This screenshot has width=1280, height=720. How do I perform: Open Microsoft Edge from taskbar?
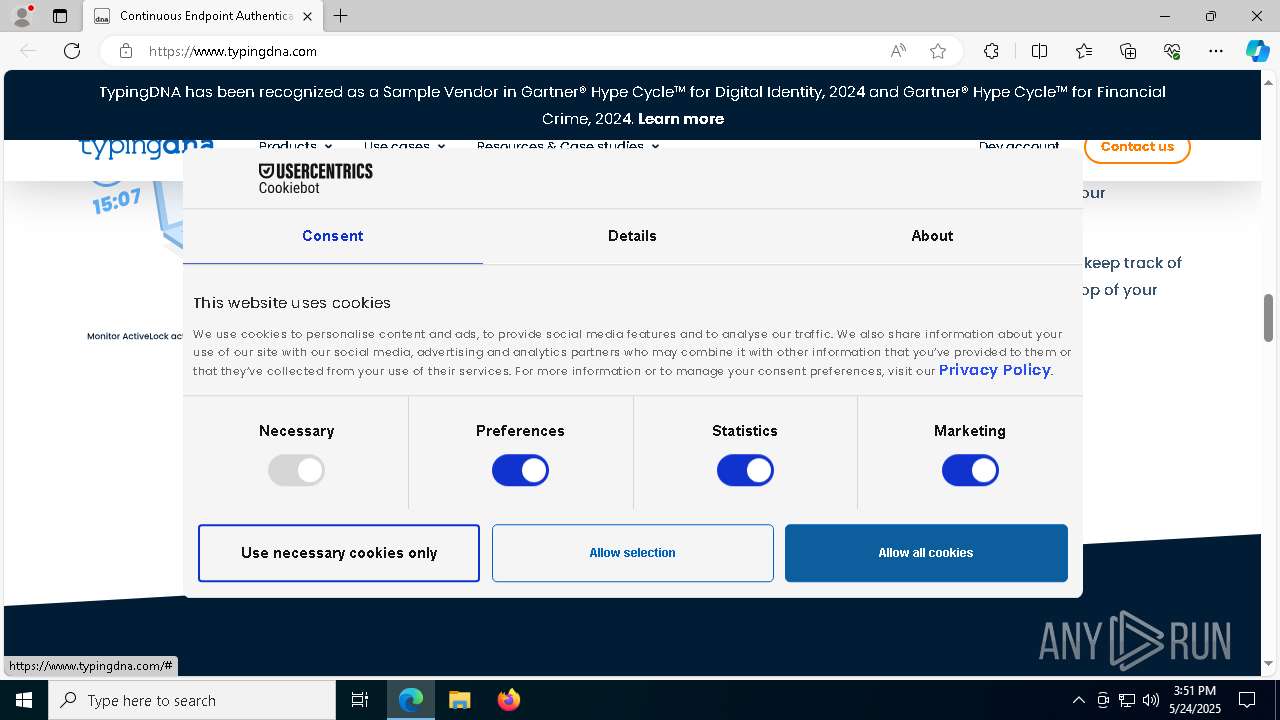point(411,700)
